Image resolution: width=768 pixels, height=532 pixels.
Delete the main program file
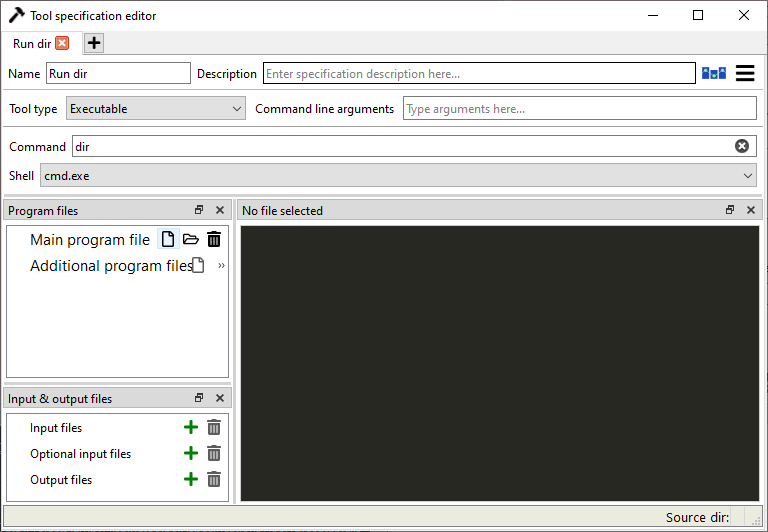point(214,239)
